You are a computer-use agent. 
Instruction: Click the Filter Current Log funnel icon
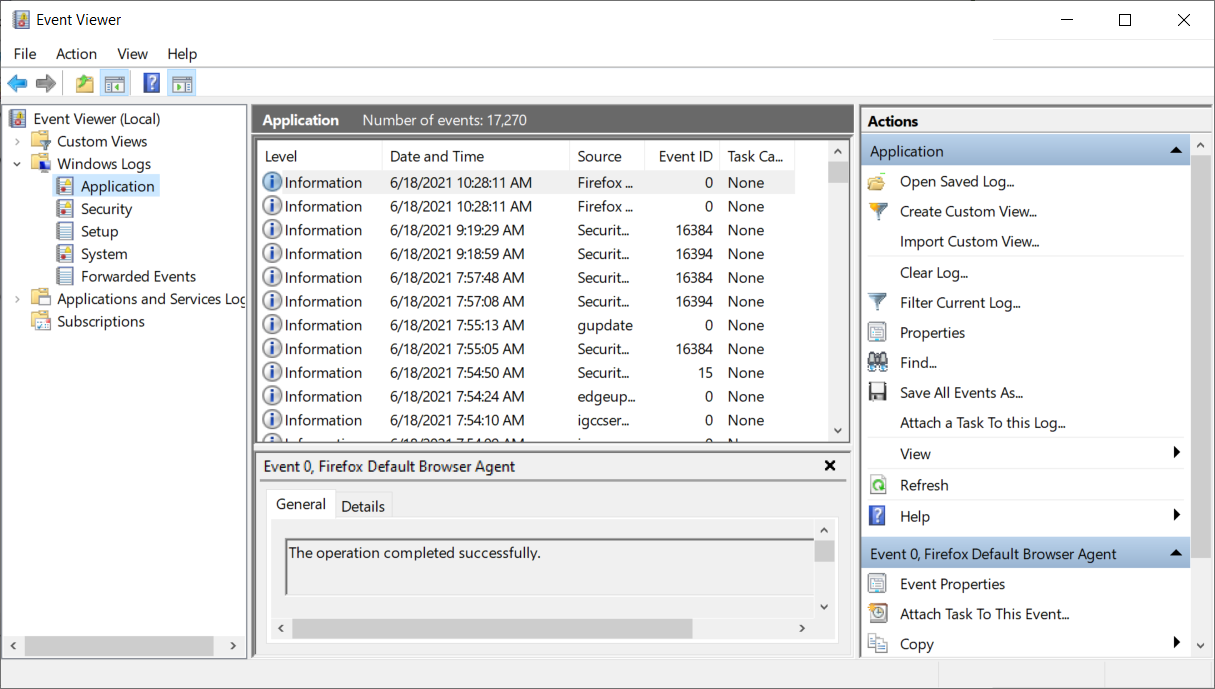coord(878,302)
